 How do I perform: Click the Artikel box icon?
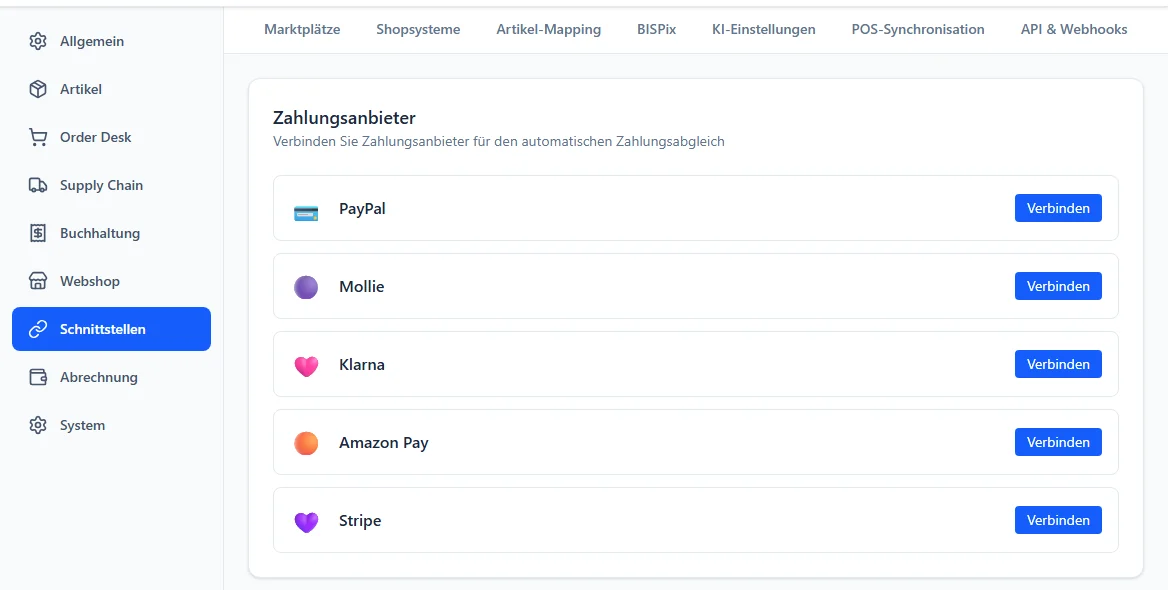coord(37,89)
